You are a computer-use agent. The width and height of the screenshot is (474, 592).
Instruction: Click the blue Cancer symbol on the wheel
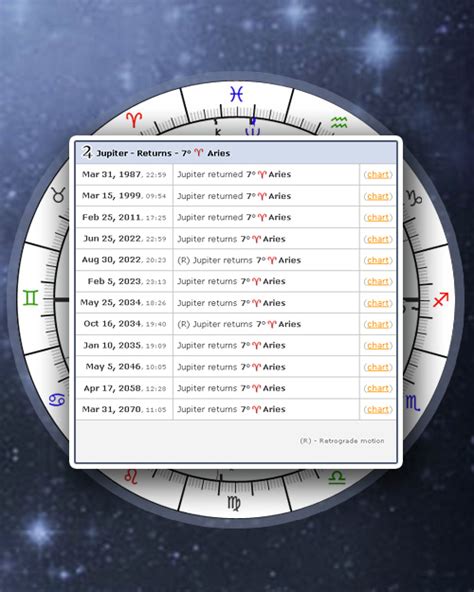[57, 400]
